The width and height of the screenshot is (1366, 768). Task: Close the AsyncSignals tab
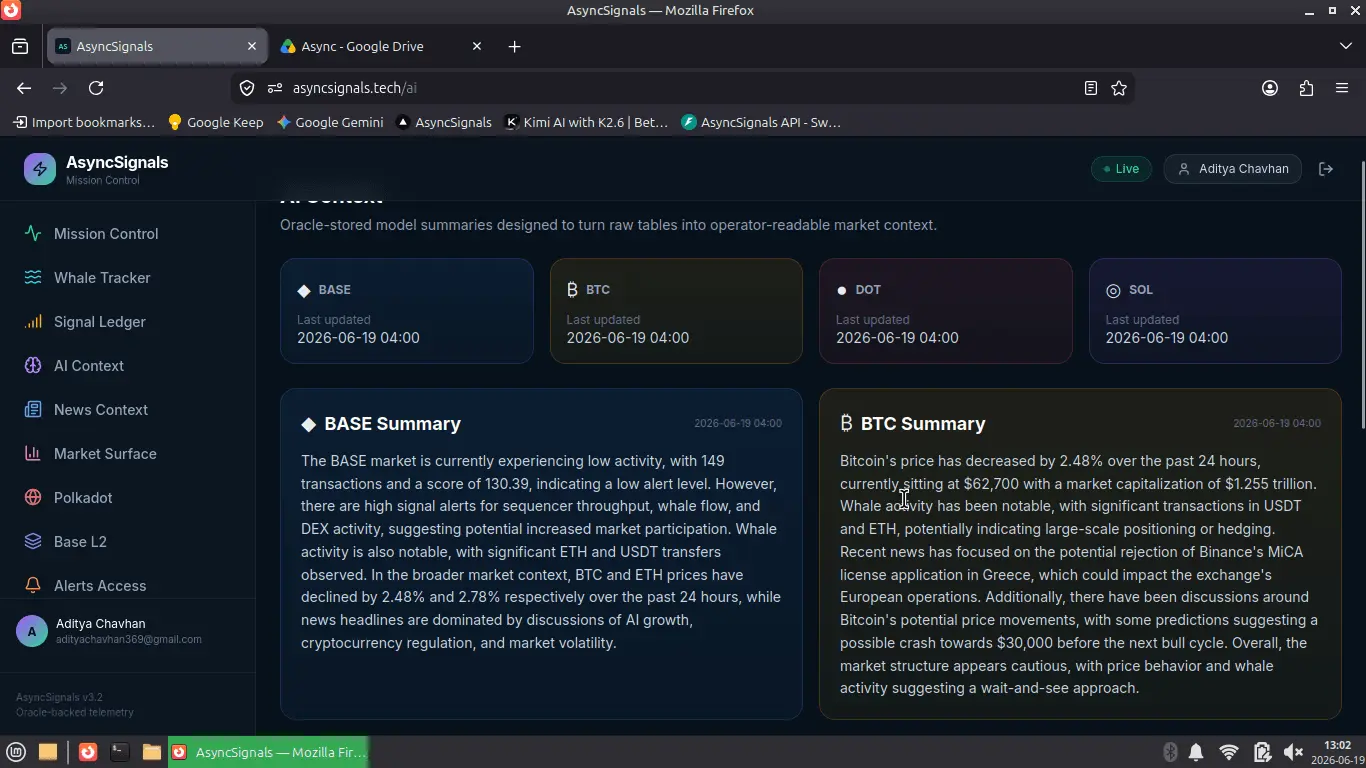(x=252, y=46)
